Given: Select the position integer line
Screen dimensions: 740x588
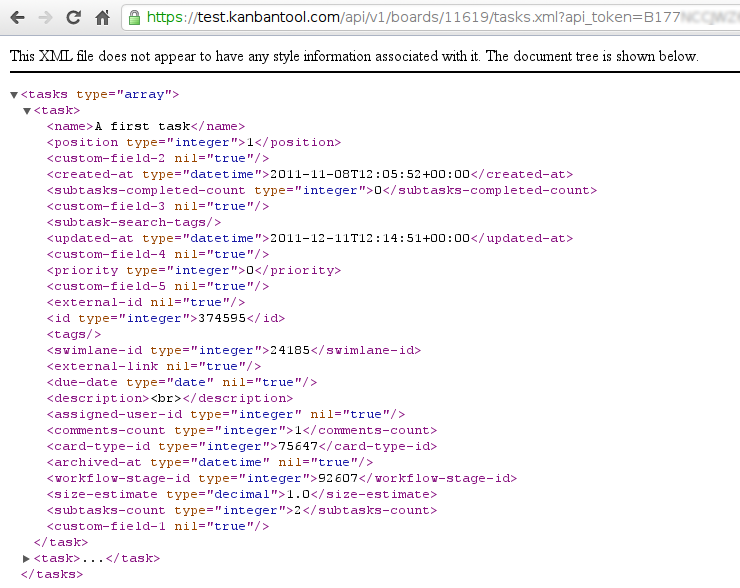Looking at the screenshot, I should click(x=194, y=143).
